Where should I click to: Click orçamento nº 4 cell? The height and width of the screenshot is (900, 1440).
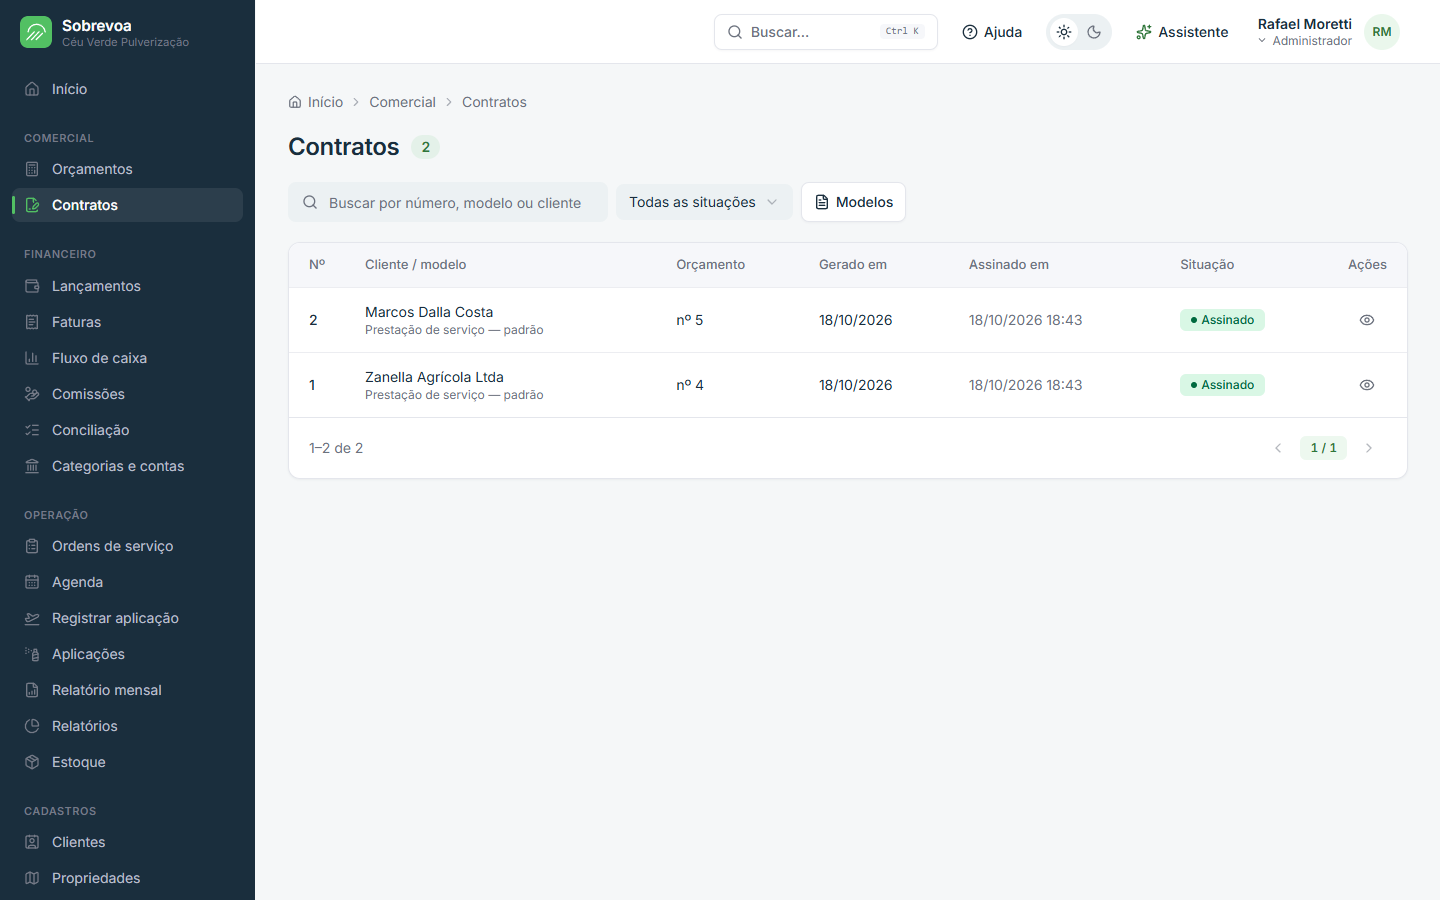click(x=690, y=385)
